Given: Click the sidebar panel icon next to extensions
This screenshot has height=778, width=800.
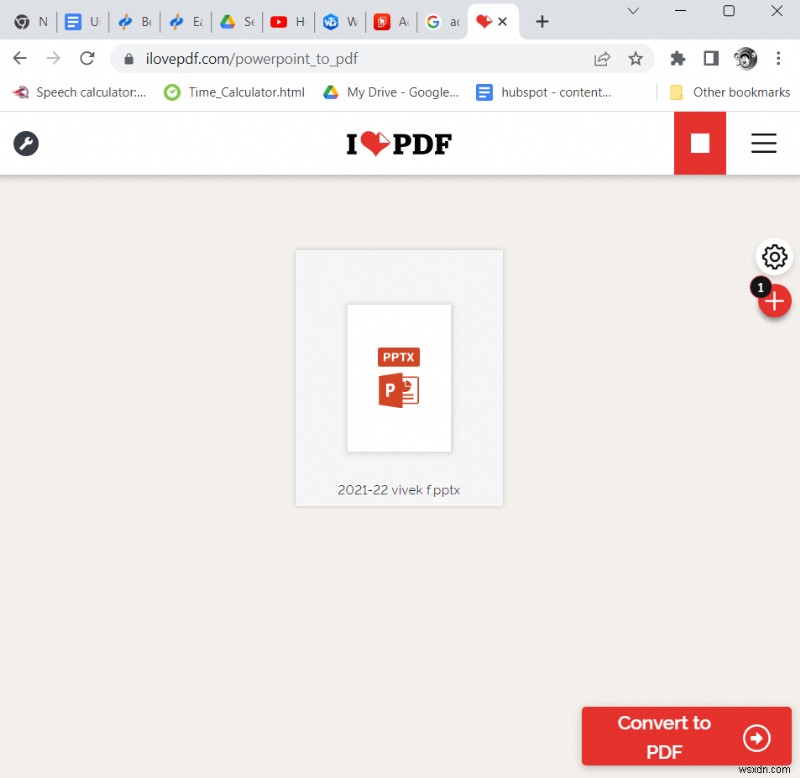Looking at the screenshot, I should point(711,59).
